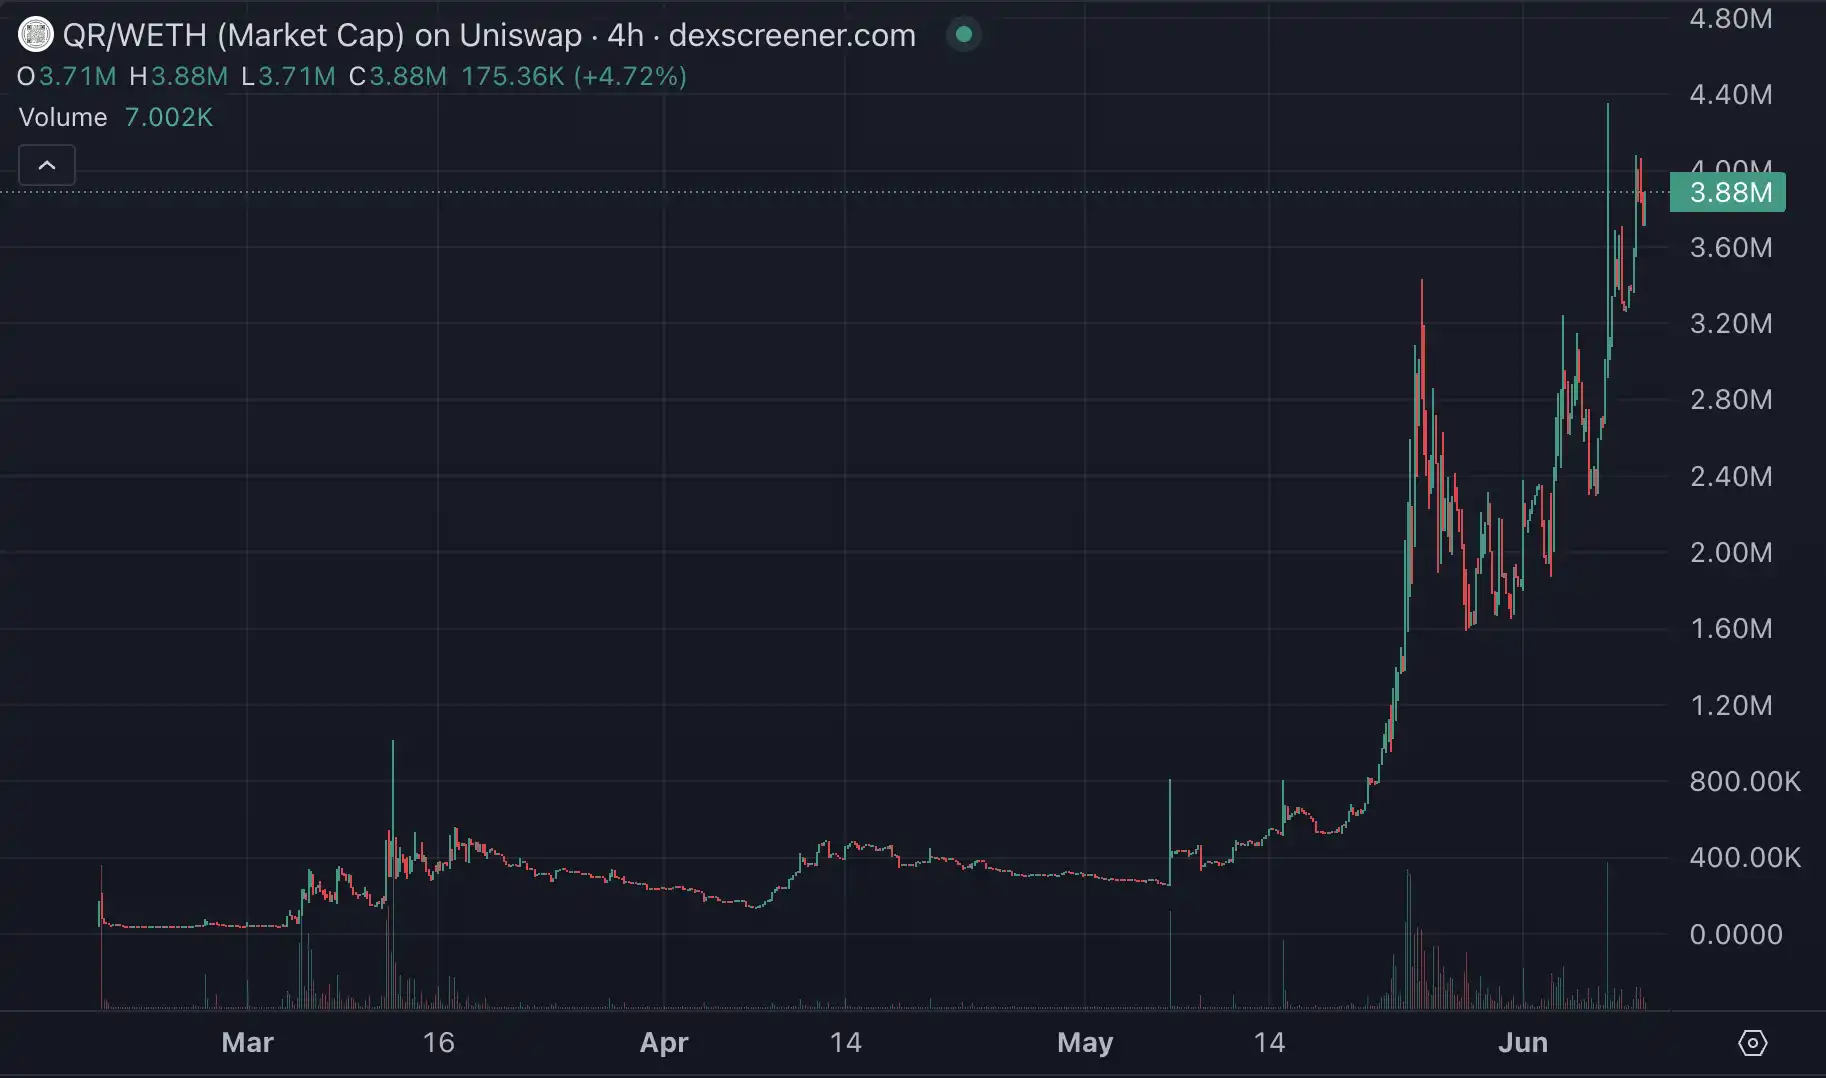Click the May label on time axis
This screenshot has width=1826, height=1078.
click(1085, 1043)
